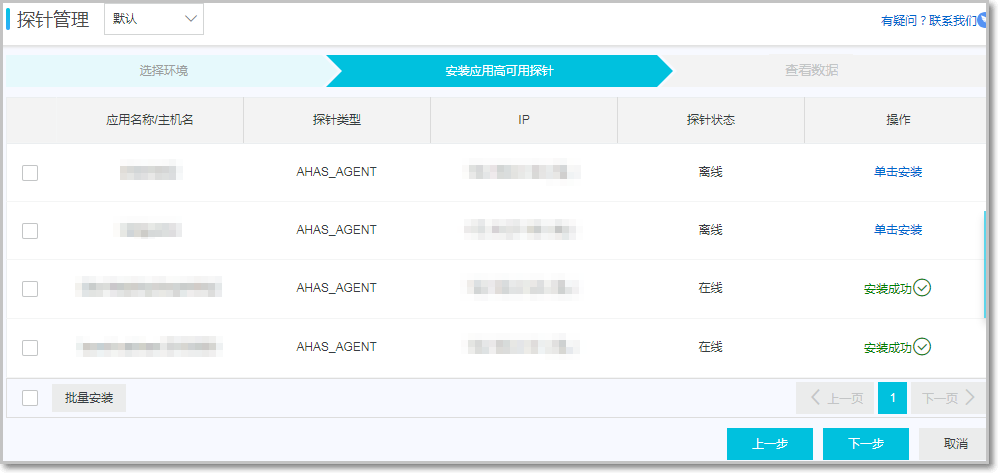
Task: Click 单击安装 link in the first row
Action: click(x=897, y=172)
